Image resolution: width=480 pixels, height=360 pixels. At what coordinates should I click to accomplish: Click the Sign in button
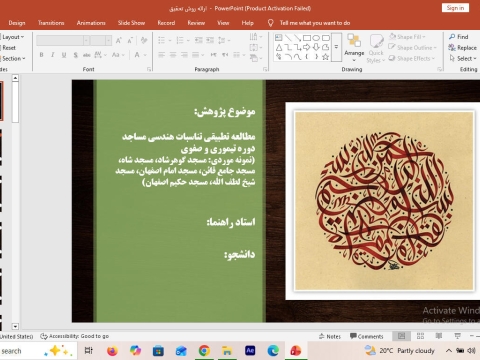(455, 8)
